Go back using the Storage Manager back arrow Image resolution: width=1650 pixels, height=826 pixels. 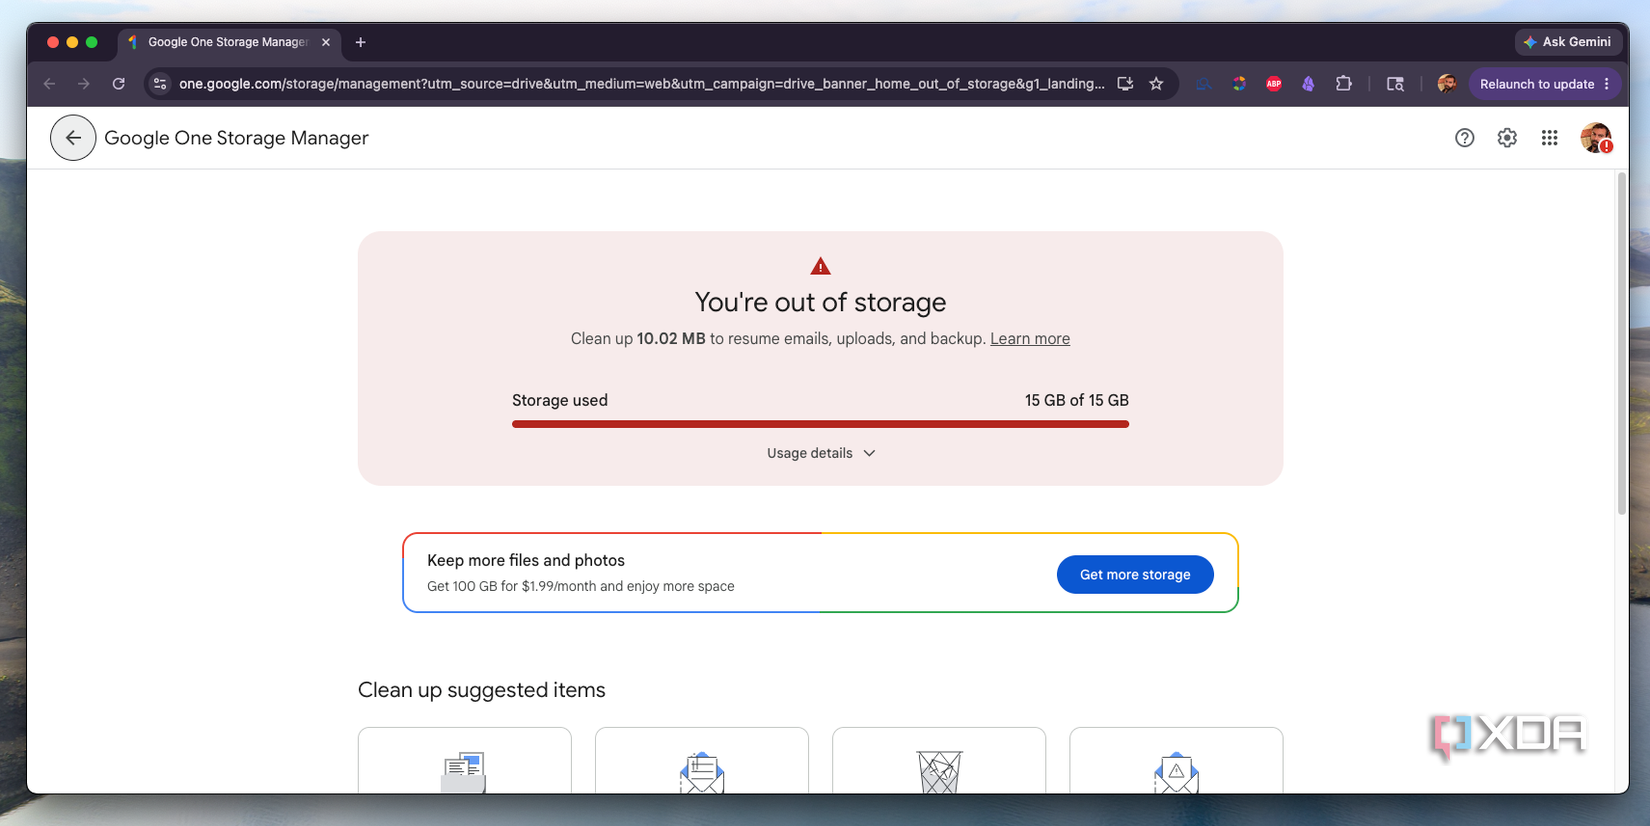pyautogui.click(x=73, y=138)
